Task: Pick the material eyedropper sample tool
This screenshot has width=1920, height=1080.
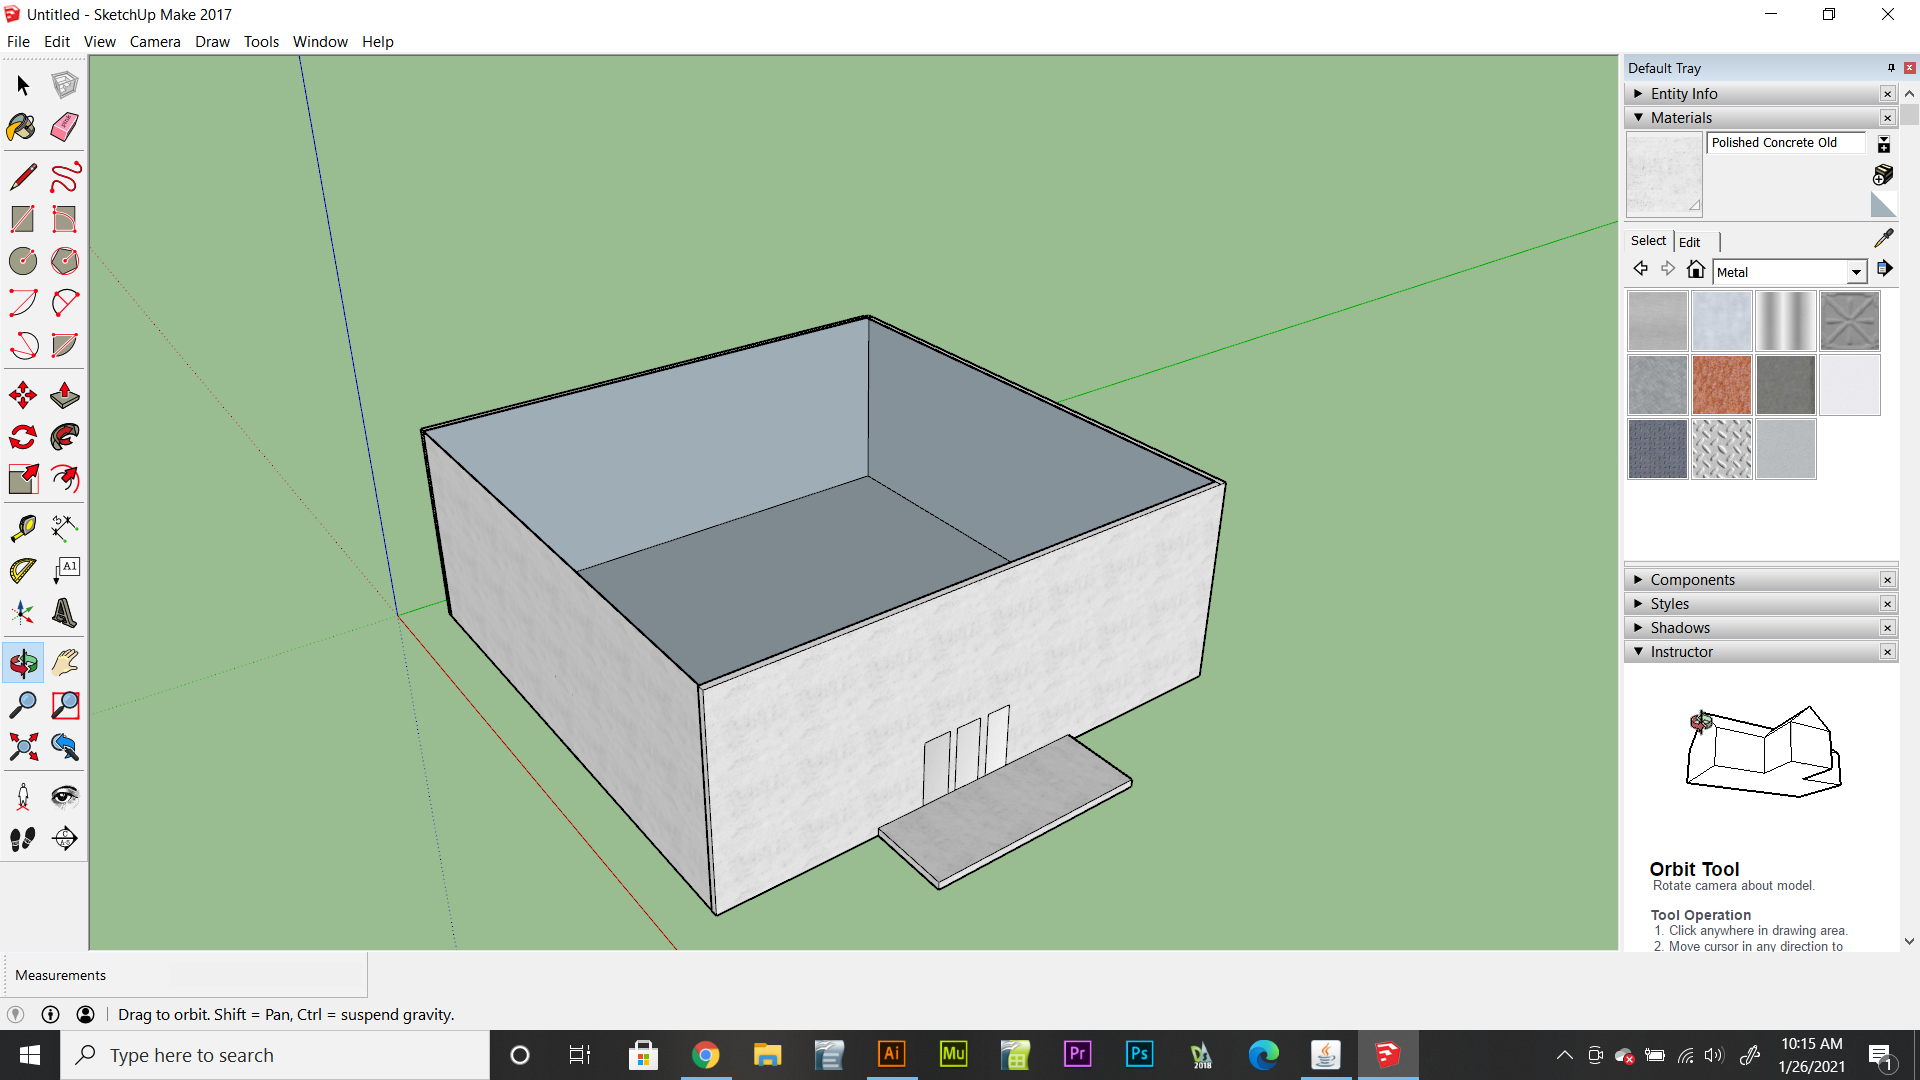Action: coord(1884,238)
